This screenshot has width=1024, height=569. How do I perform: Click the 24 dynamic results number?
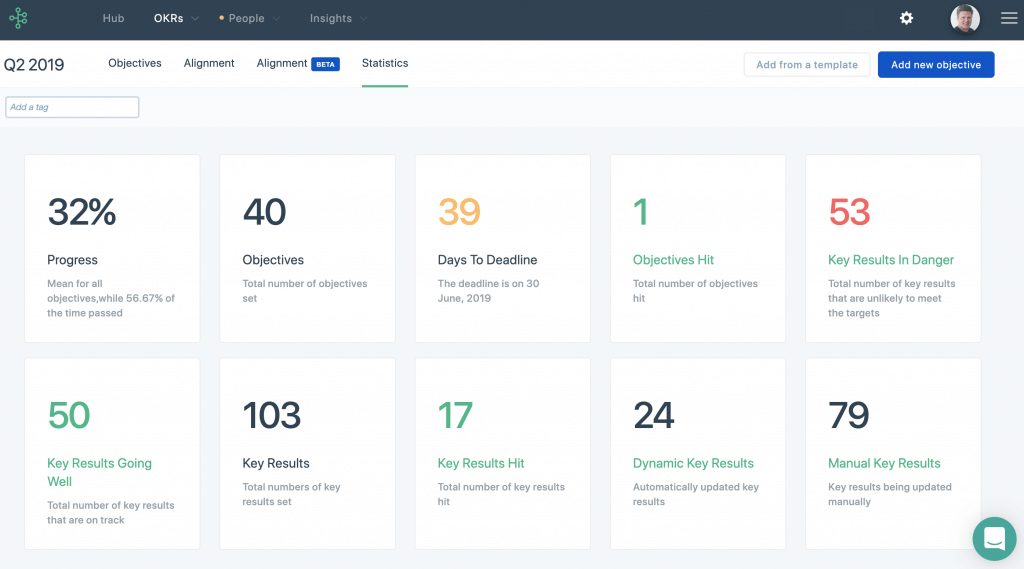pos(653,415)
